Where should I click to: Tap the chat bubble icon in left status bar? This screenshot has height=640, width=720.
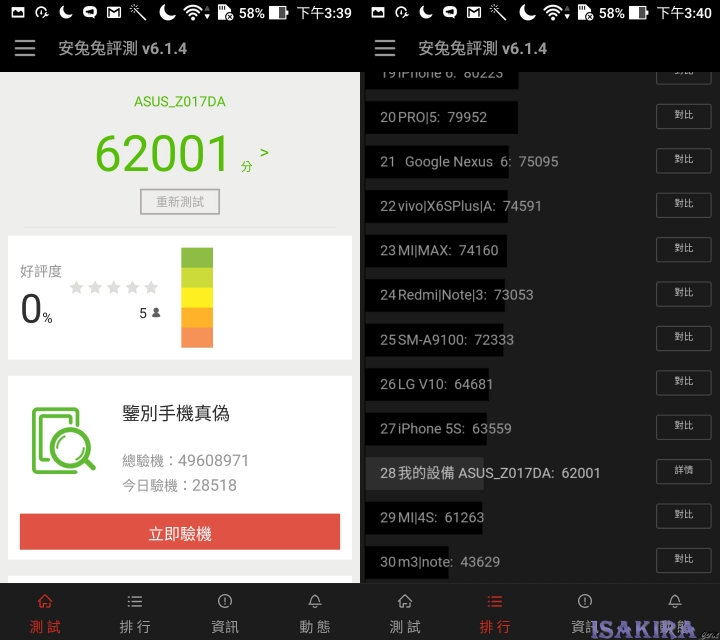(90, 12)
